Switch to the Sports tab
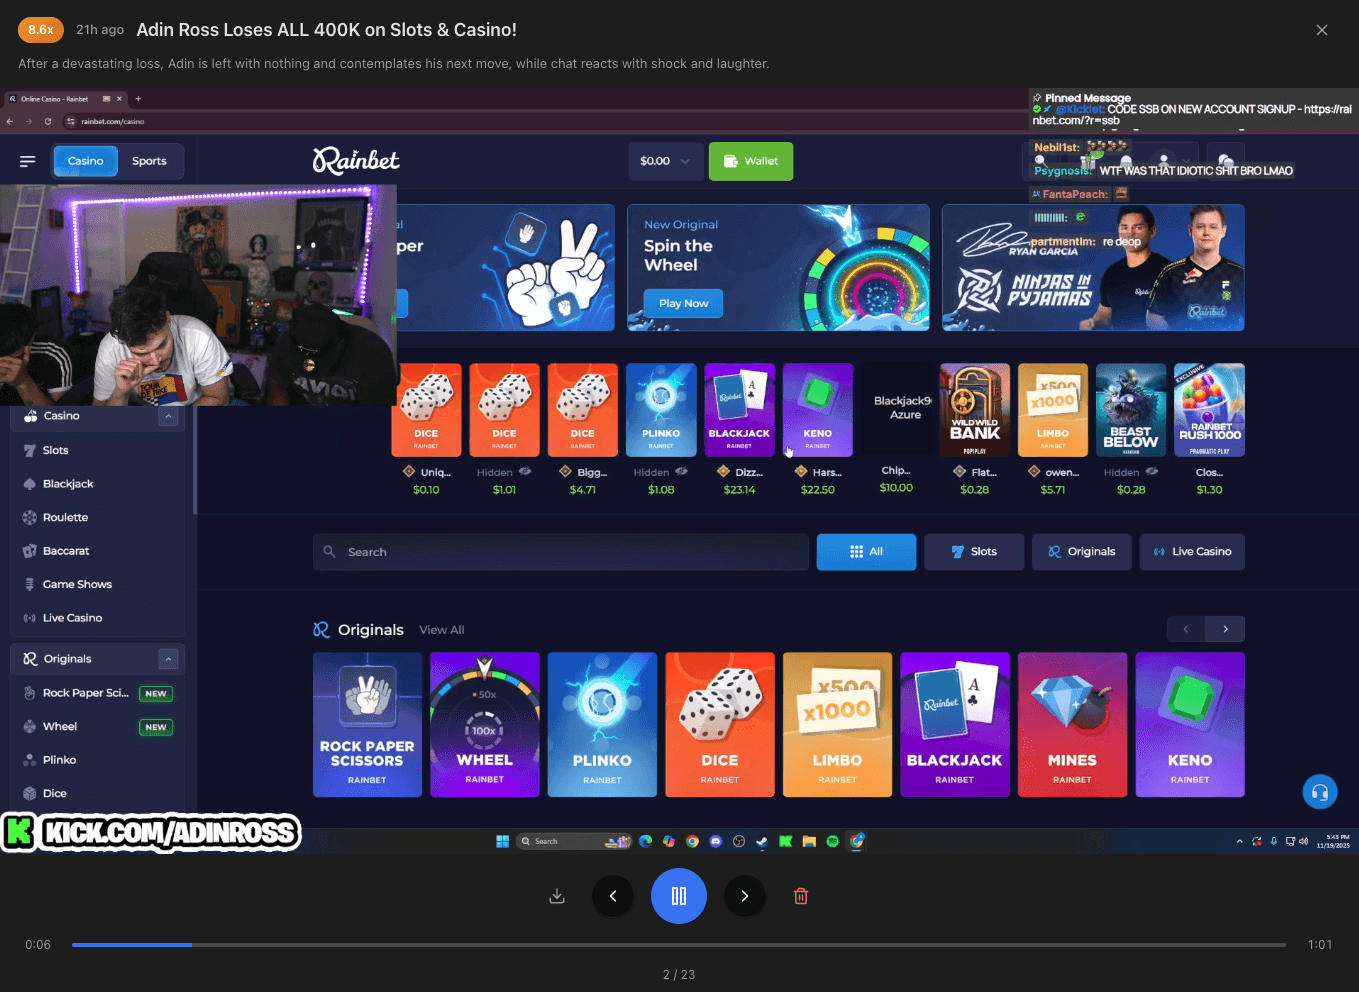 (x=150, y=161)
